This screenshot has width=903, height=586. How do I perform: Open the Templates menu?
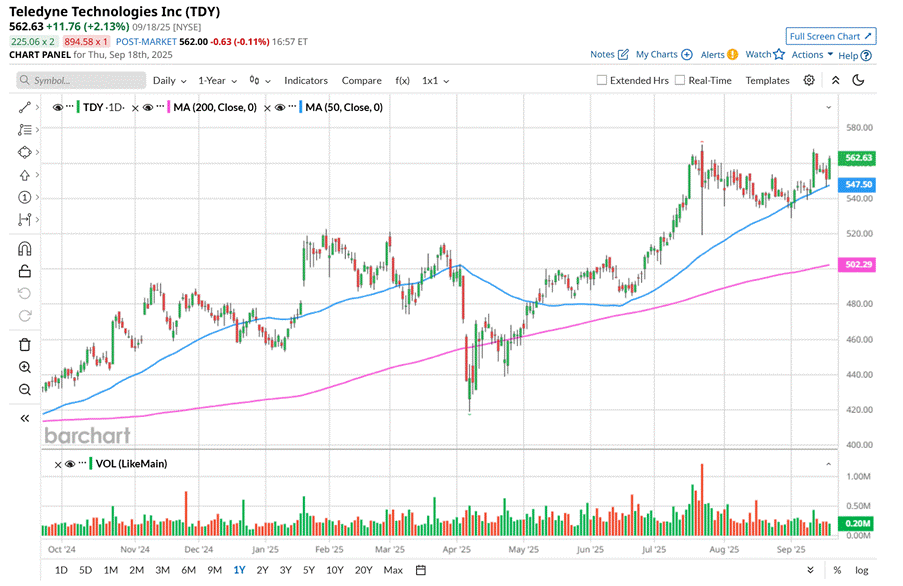coord(767,81)
